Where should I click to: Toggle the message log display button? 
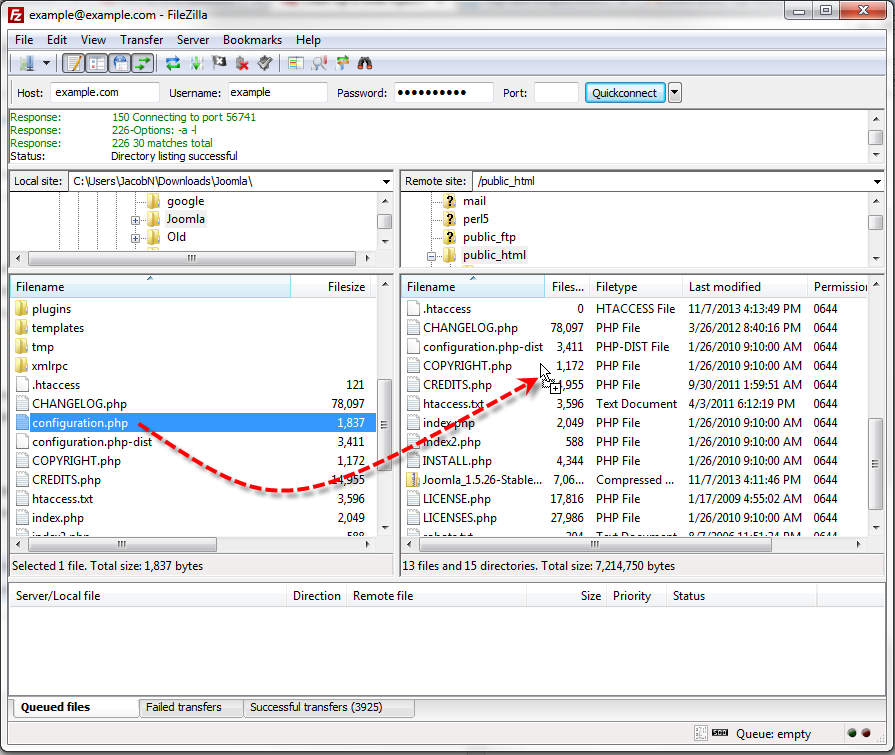click(74, 64)
